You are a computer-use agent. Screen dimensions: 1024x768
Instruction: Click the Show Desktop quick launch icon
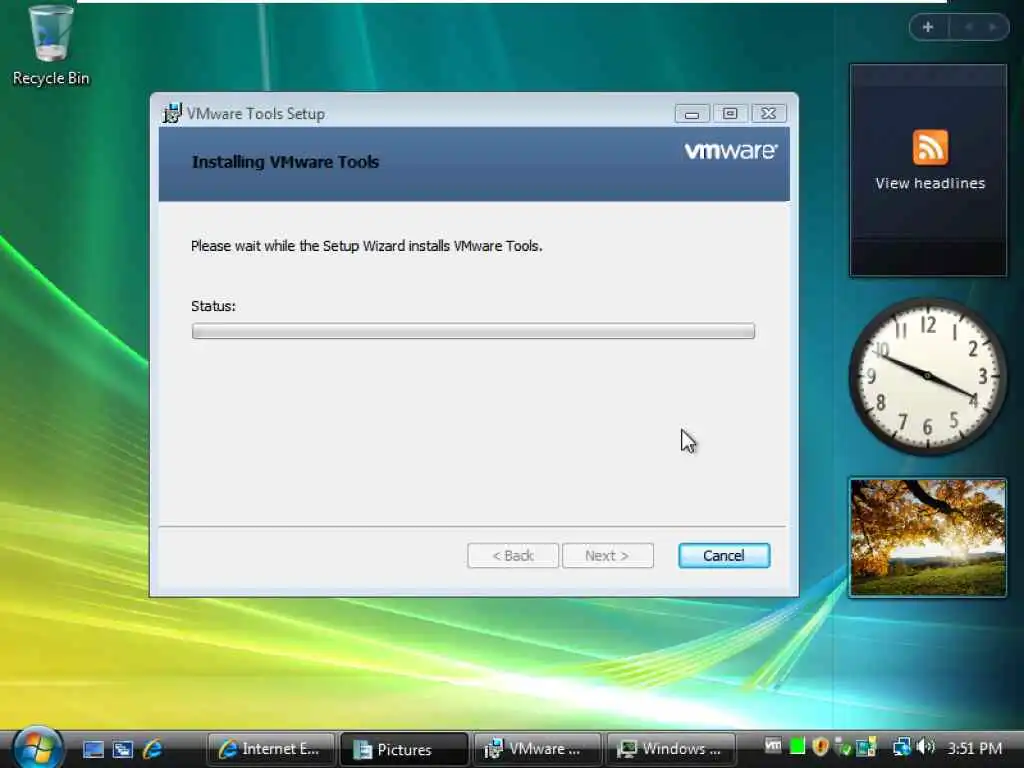click(x=93, y=749)
